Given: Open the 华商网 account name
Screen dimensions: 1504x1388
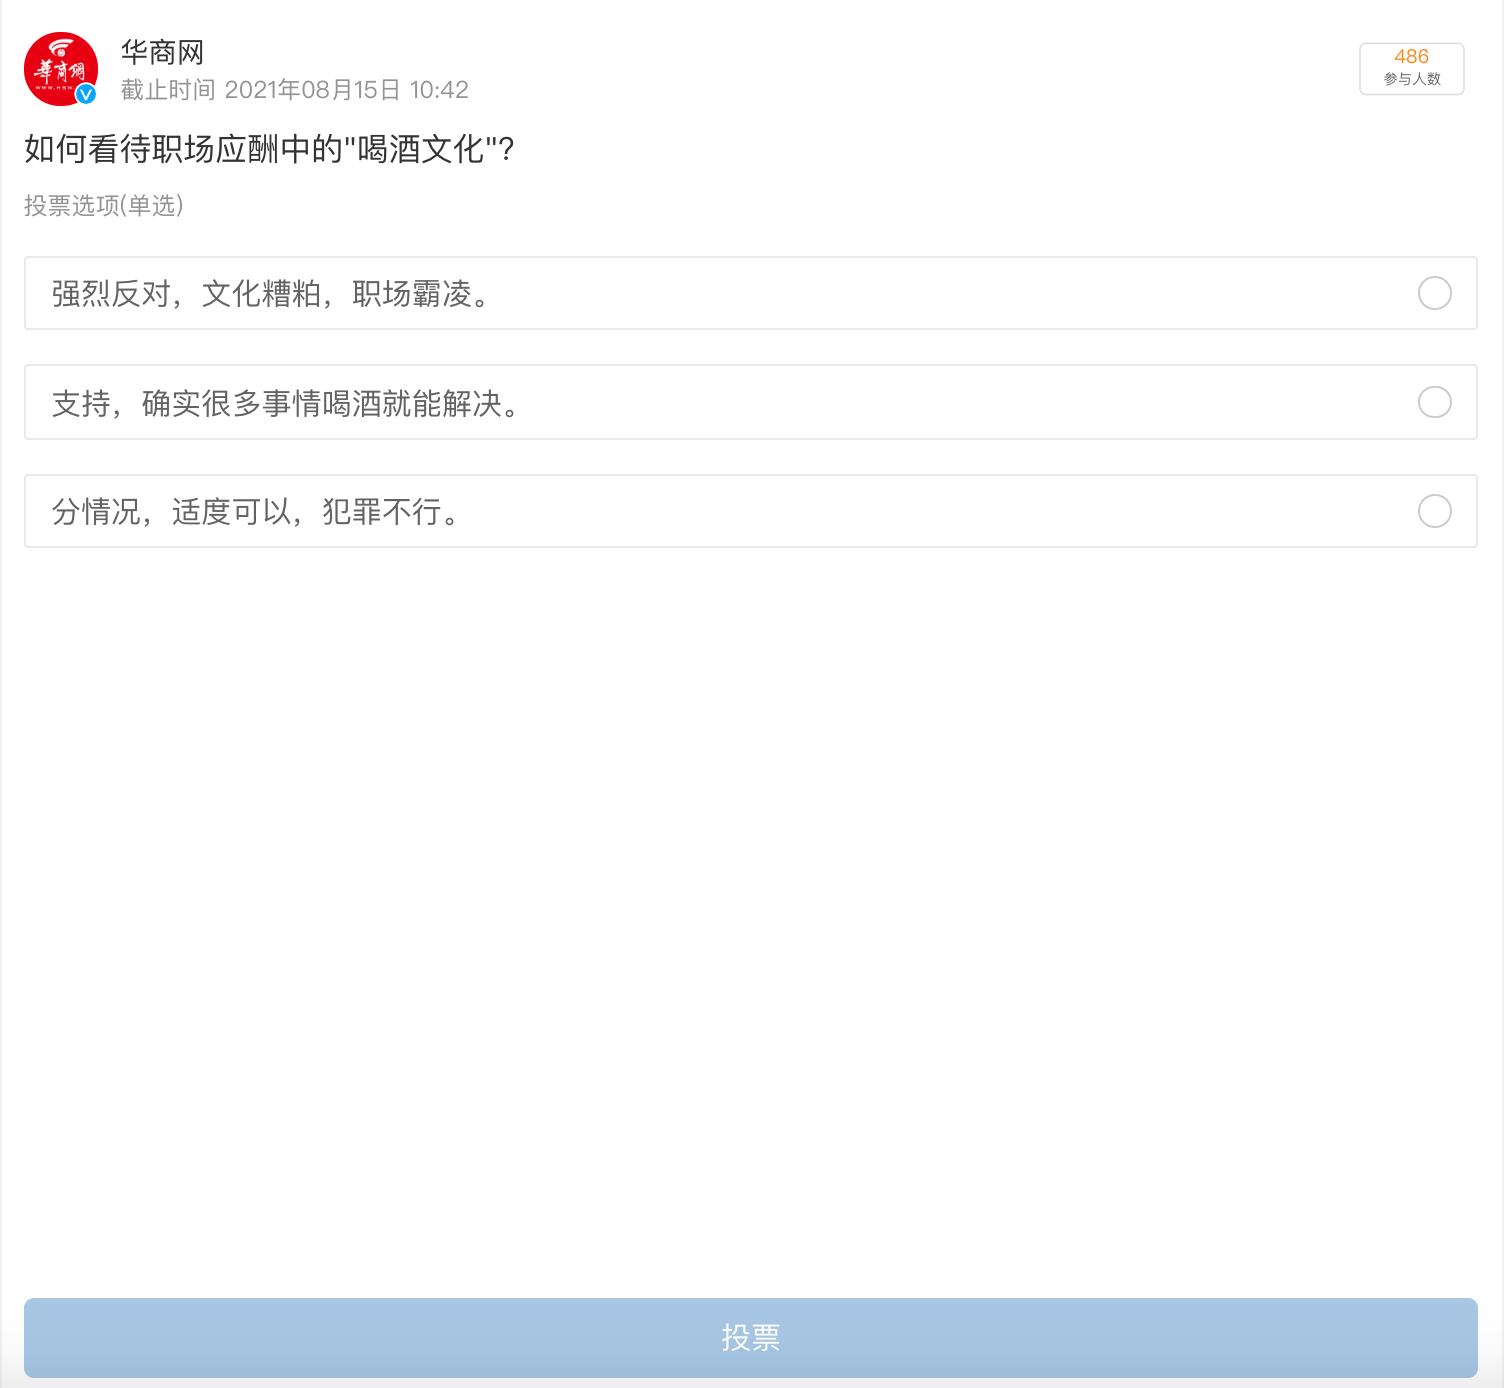Looking at the screenshot, I should point(162,52).
